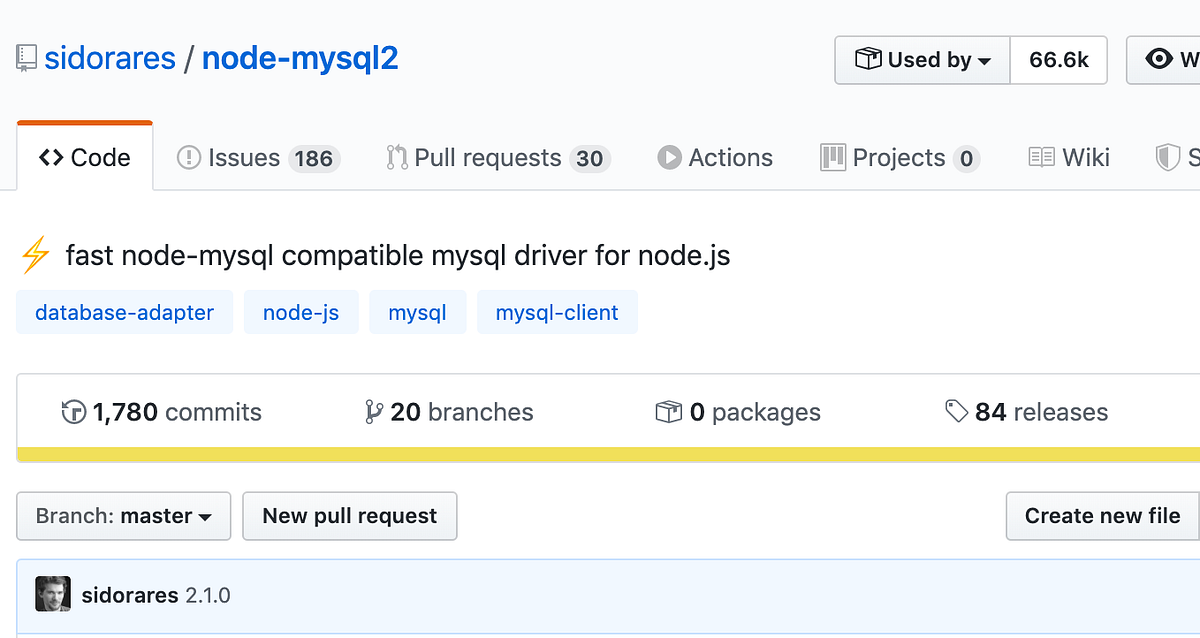This screenshot has height=638, width=1200.
Task: Open the Branch: master selector
Action: pyautogui.click(x=123, y=516)
